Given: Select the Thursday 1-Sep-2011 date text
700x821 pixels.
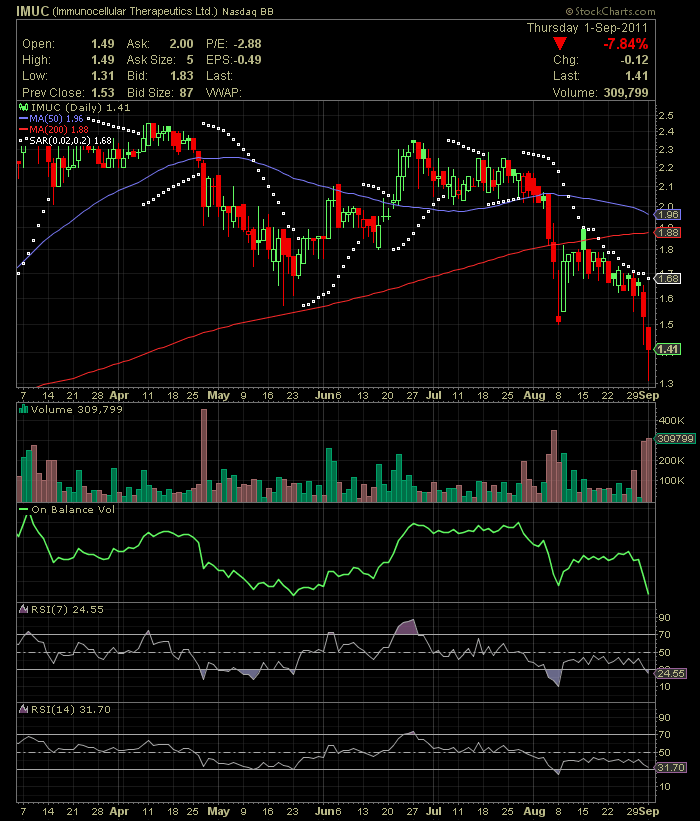Looking at the screenshot, I should pos(587,28).
